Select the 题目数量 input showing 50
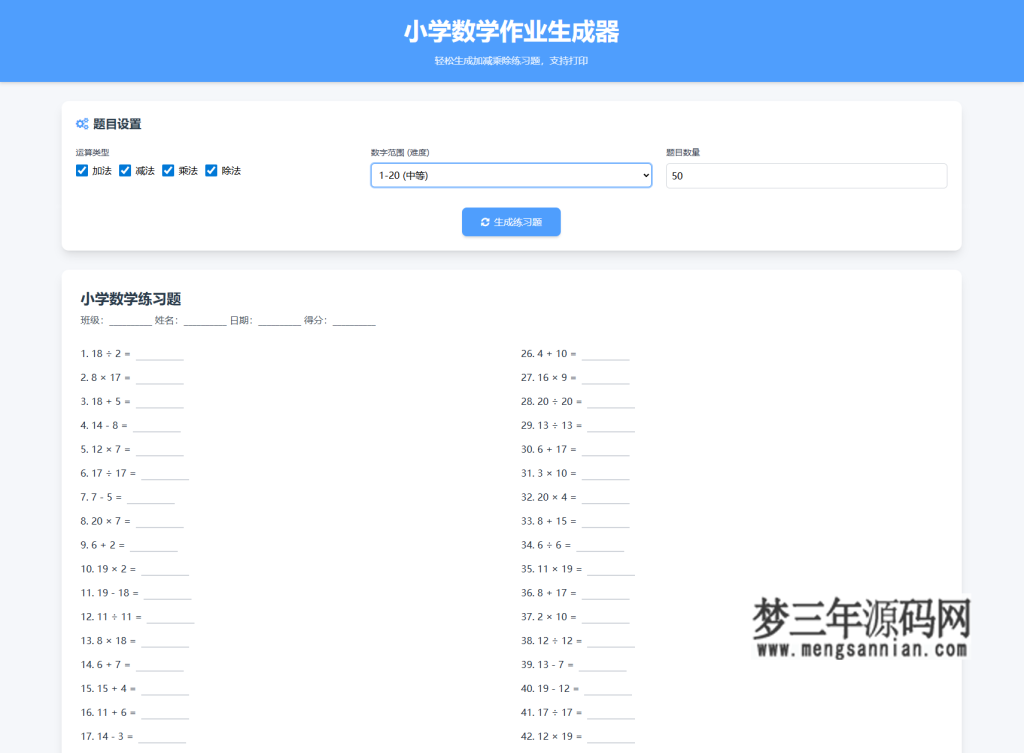Viewport: 1024px width, 753px height. point(806,175)
